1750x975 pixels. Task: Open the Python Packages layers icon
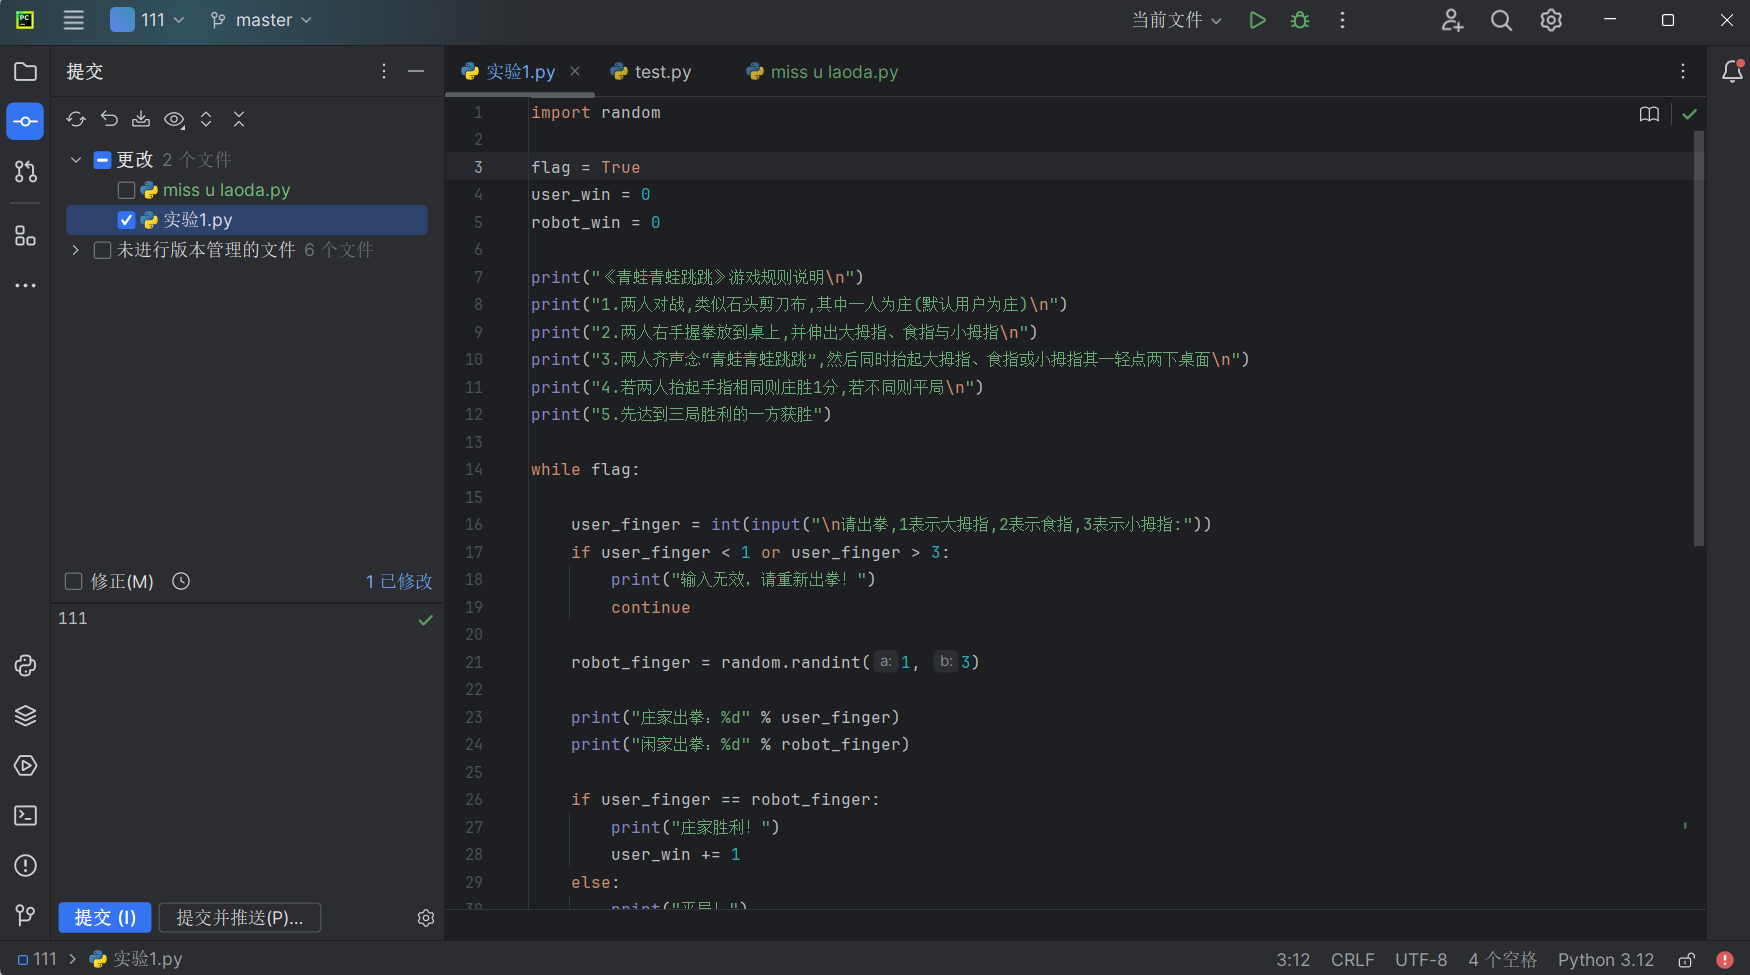pyautogui.click(x=25, y=716)
